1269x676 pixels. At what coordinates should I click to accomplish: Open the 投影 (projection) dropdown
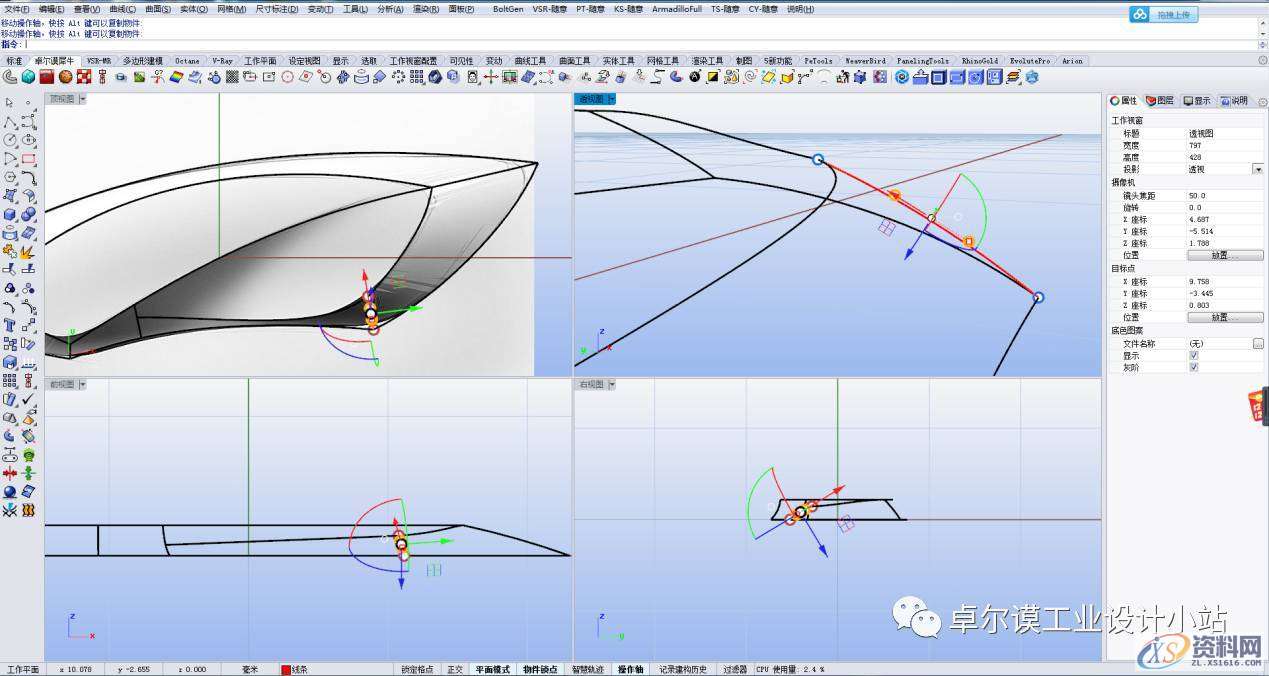tap(1257, 170)
